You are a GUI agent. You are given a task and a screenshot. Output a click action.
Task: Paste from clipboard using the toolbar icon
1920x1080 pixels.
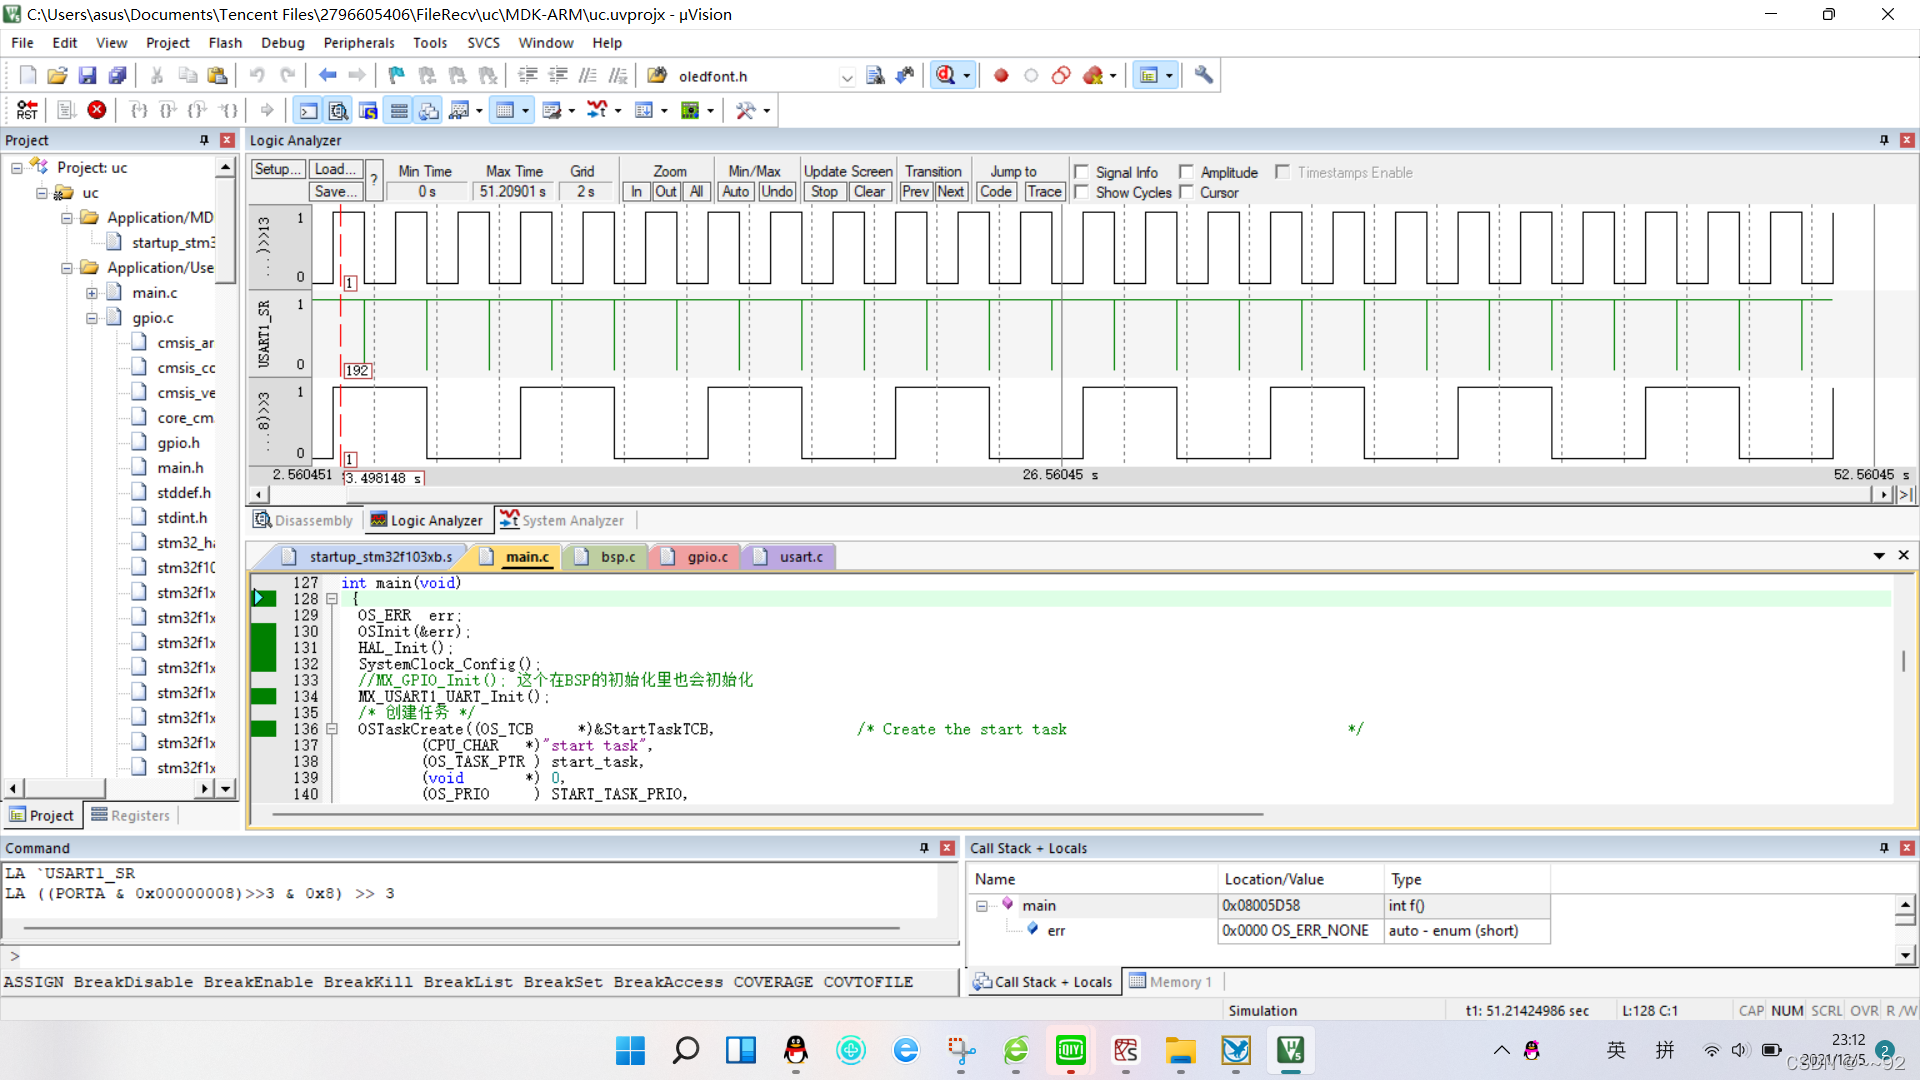tap(217, 75)
